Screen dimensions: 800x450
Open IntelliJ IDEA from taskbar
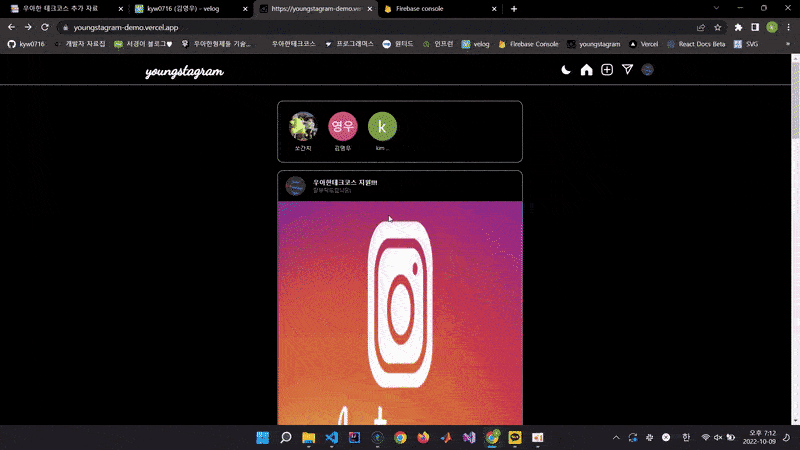[x=355, y=437]
